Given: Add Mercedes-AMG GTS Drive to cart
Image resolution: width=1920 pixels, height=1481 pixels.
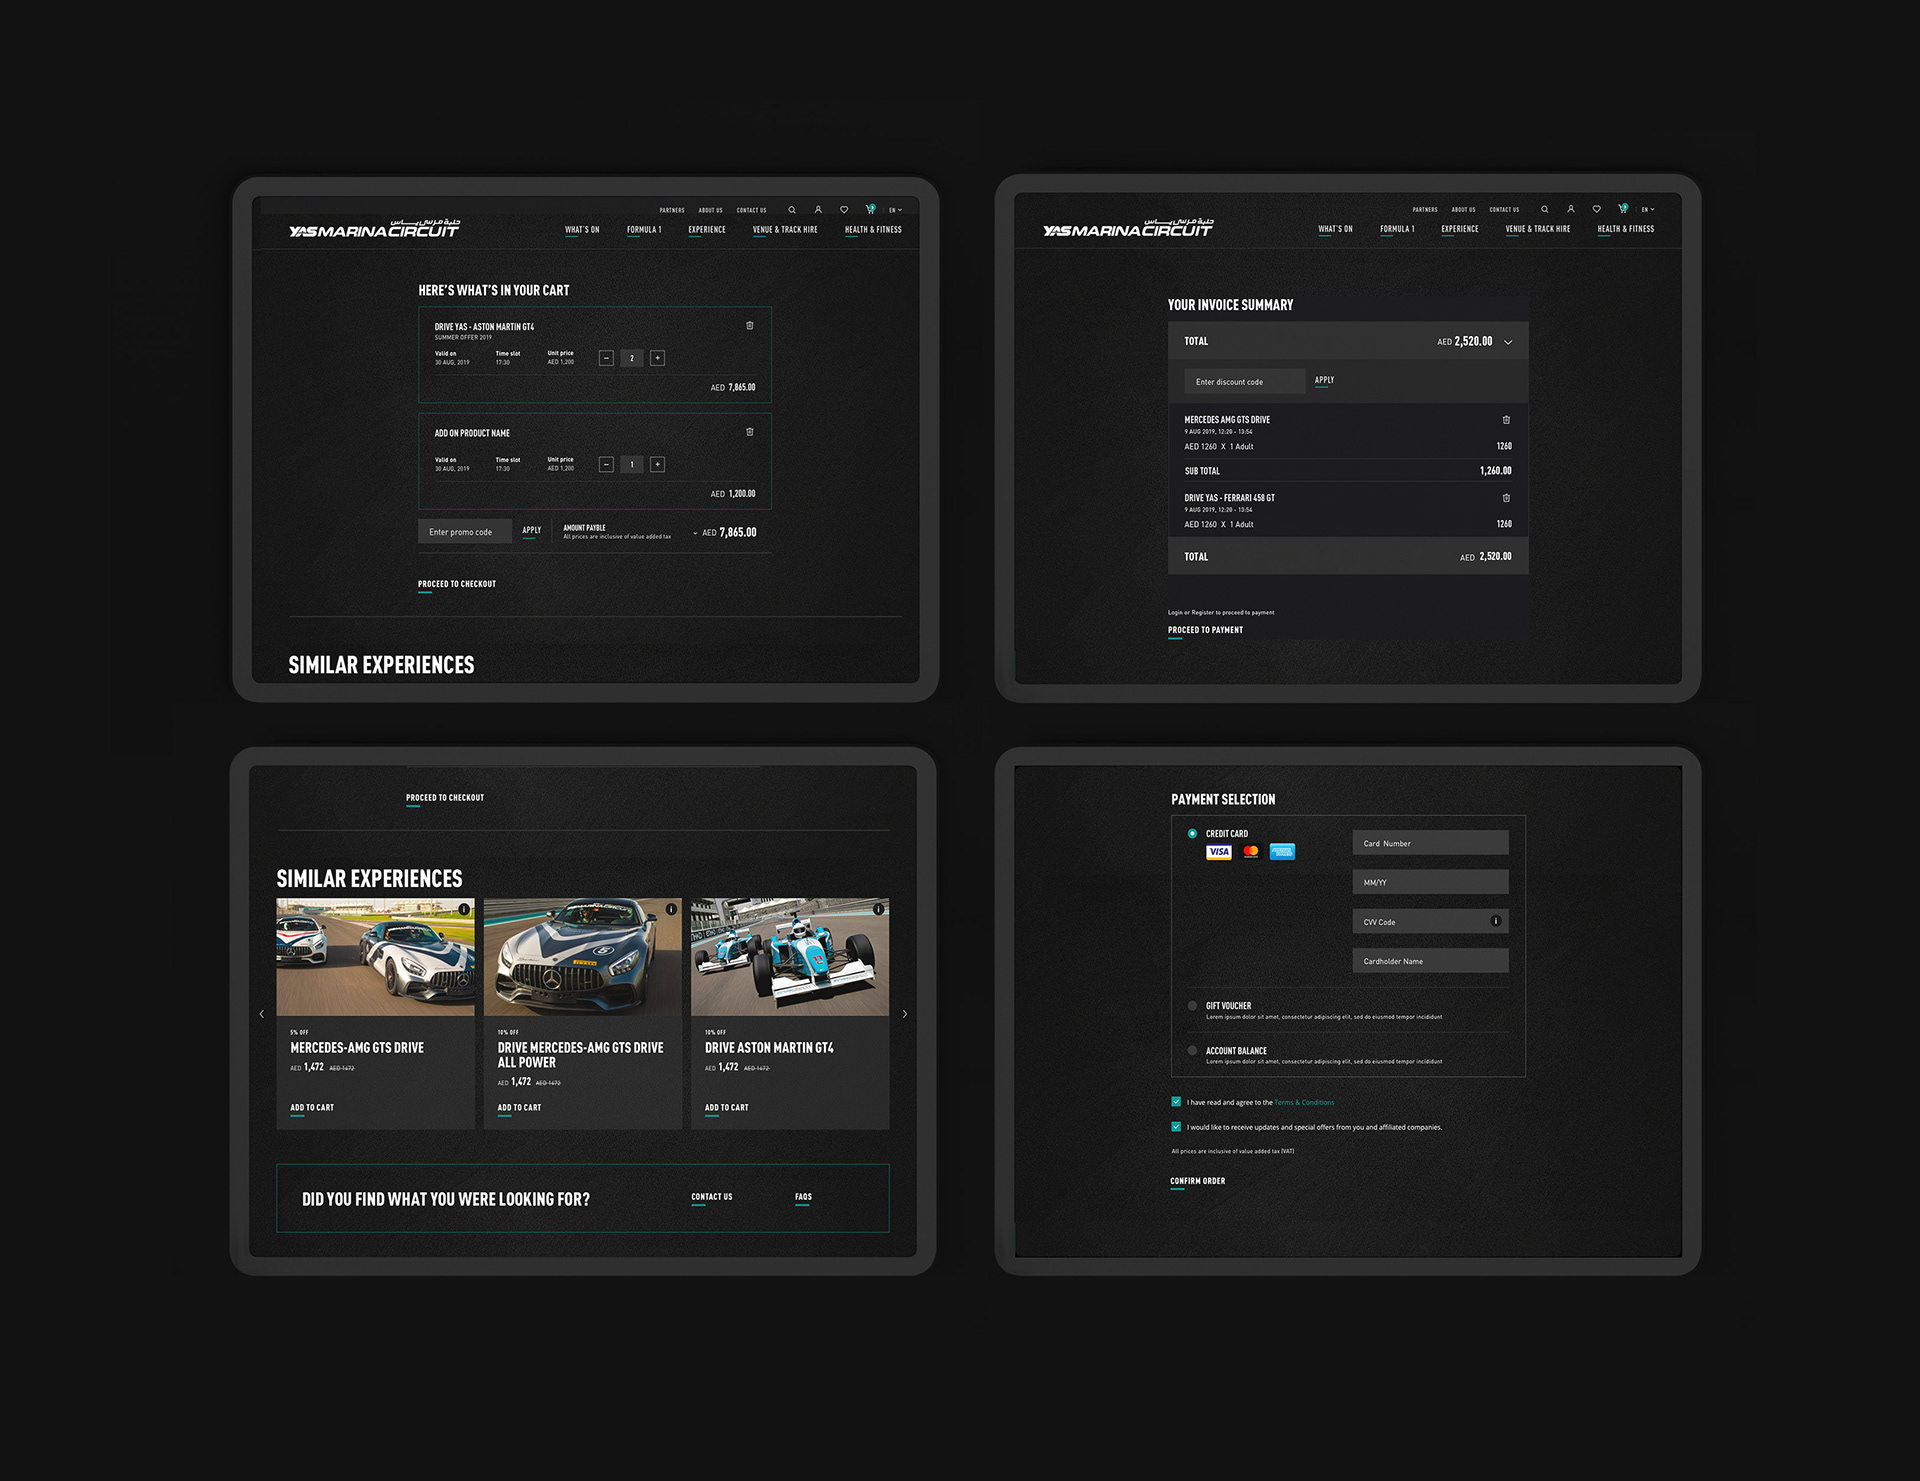Looking at the screenshot, I should (312, 1107).
